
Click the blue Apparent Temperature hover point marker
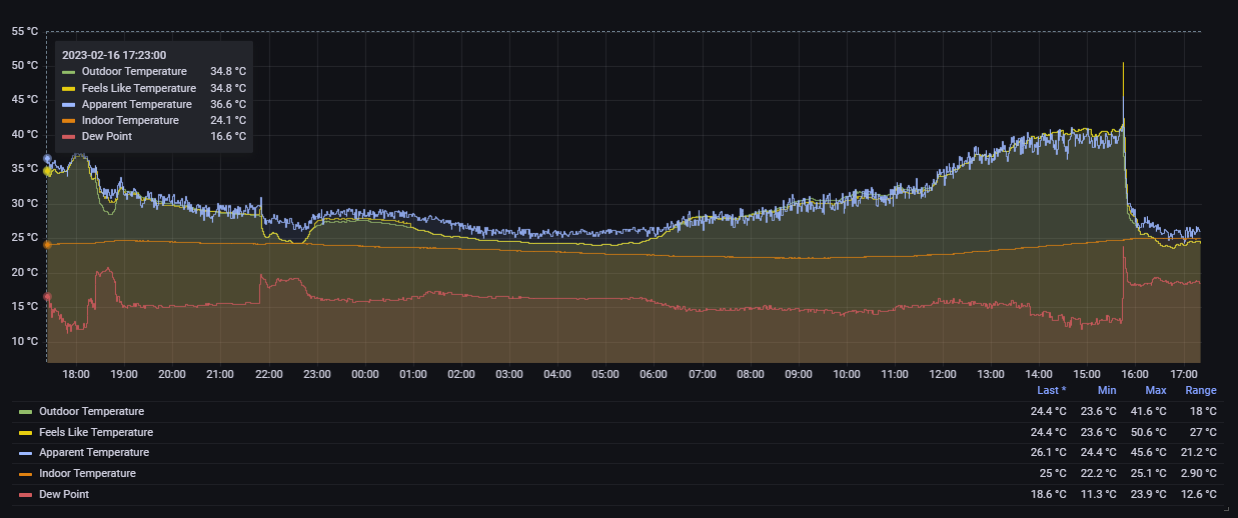(x=47, y=159)
